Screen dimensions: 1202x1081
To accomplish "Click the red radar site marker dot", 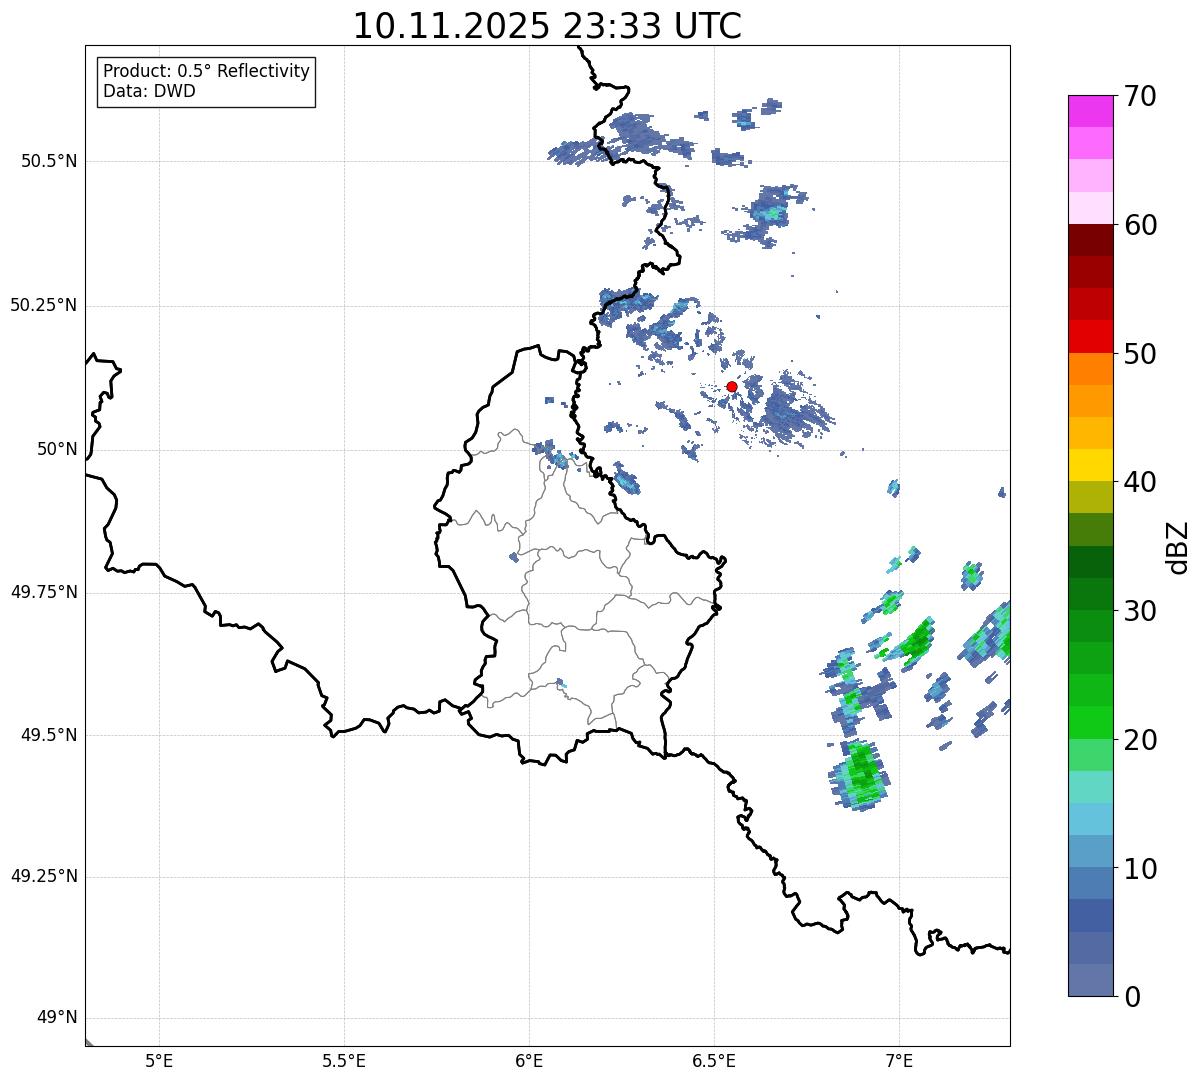I will pyautogui.click(x=732, y=386).
